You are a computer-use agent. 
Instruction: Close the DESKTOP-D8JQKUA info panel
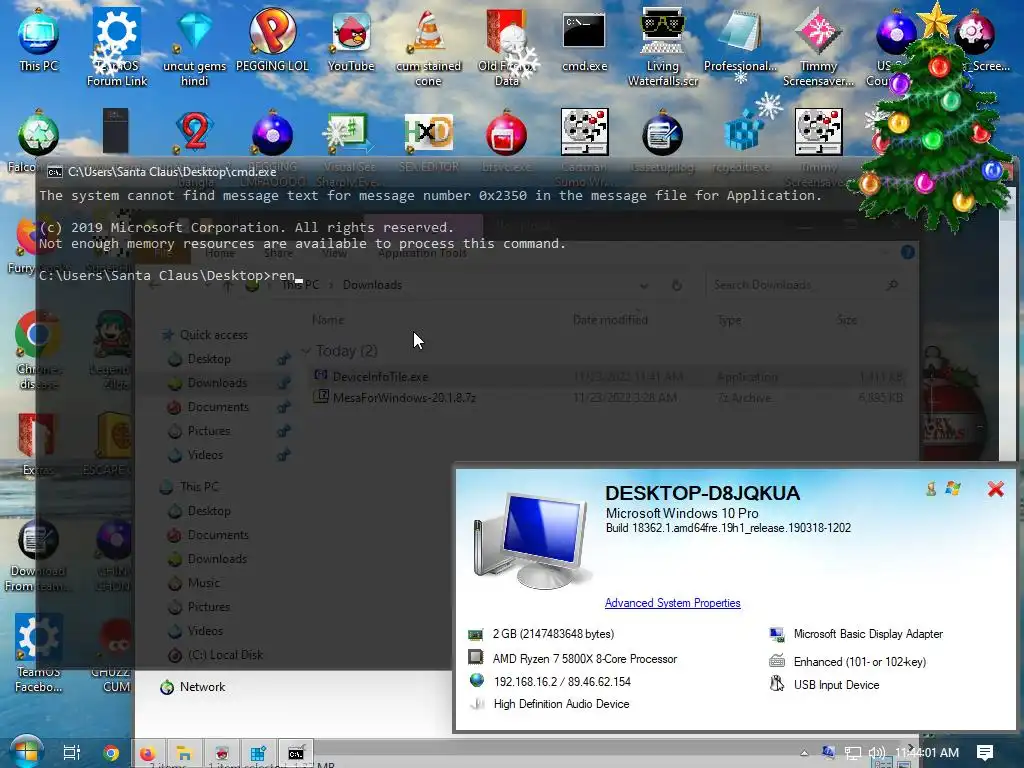click(995, 489)
